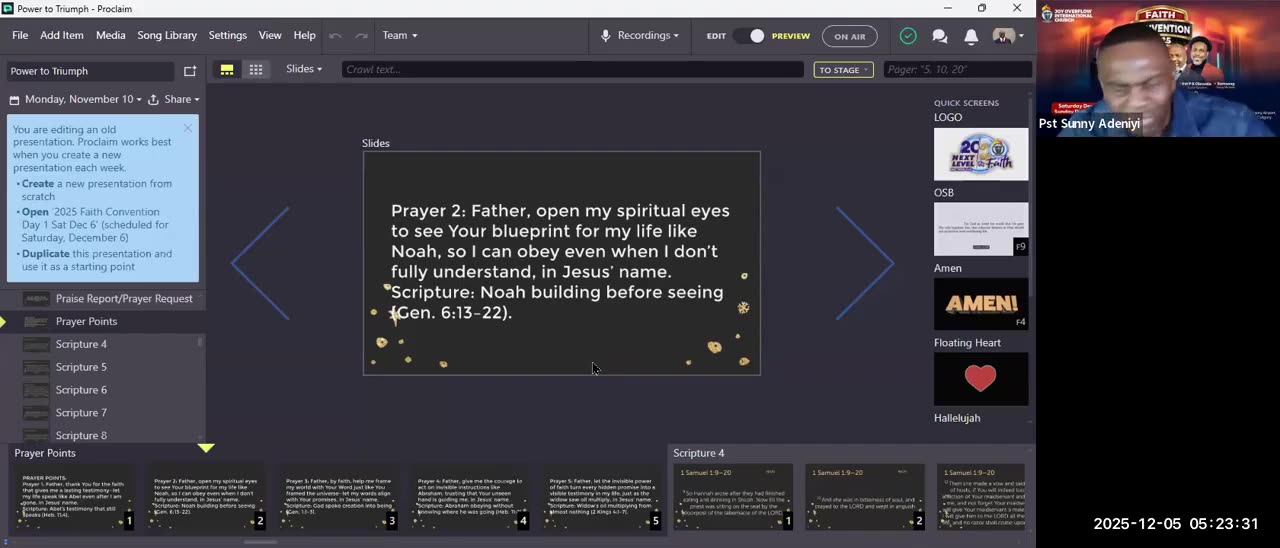This screenshot has height=548, width=1280.
Task: Toggle the Edit/Preview switch
Action: [x=749, y=36]
